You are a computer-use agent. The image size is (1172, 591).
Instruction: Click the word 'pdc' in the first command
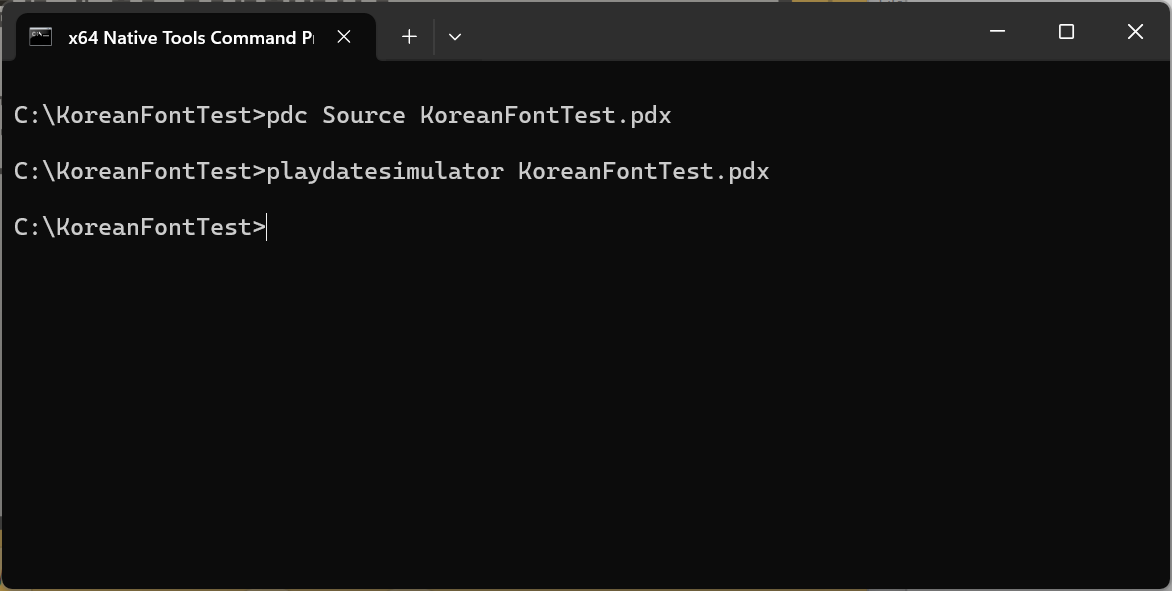pos(287,116)
